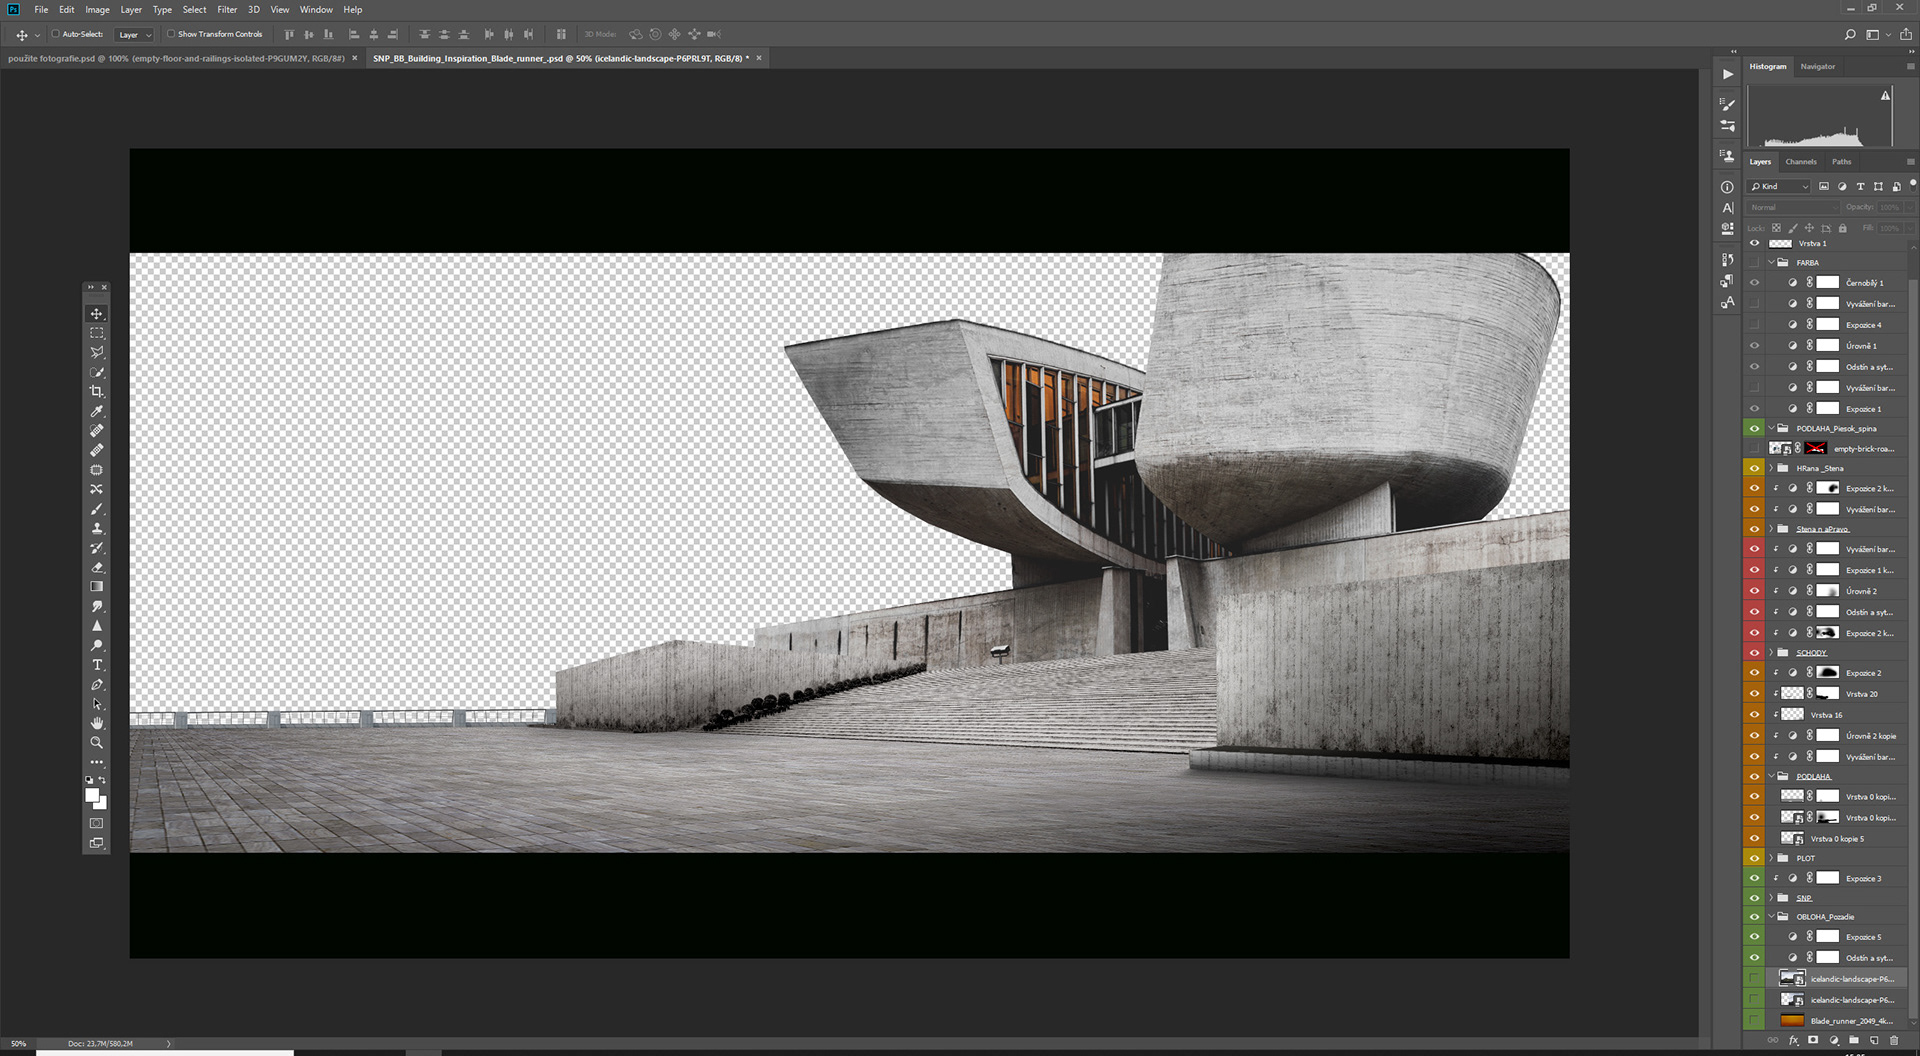Collapse the PODLAHA group
The height and width of the screenshot is (1056, 1920).
click(x=1771, y=777)
